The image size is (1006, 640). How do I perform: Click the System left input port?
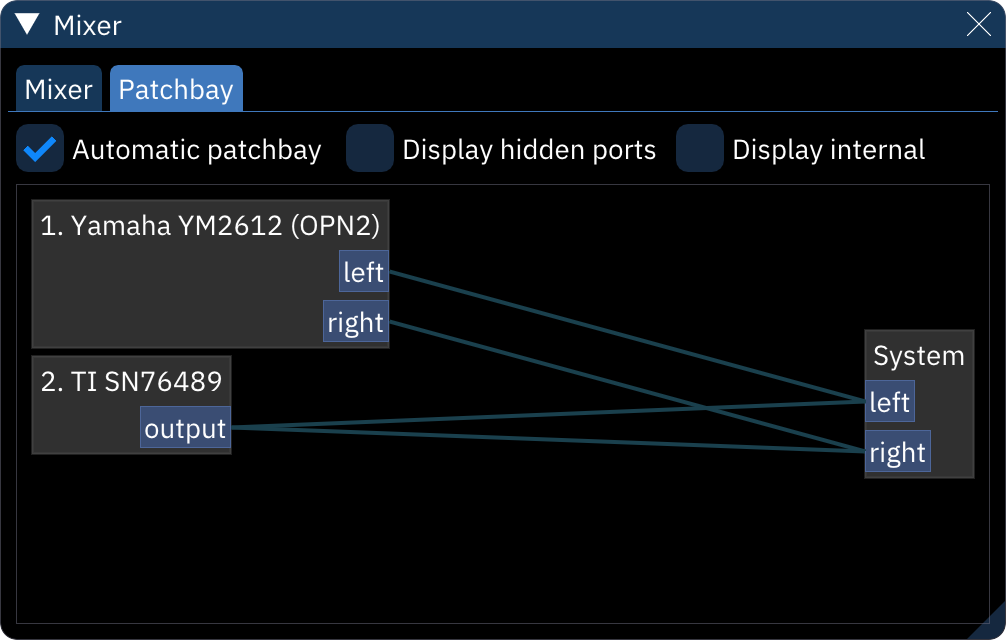click(890, 400)
